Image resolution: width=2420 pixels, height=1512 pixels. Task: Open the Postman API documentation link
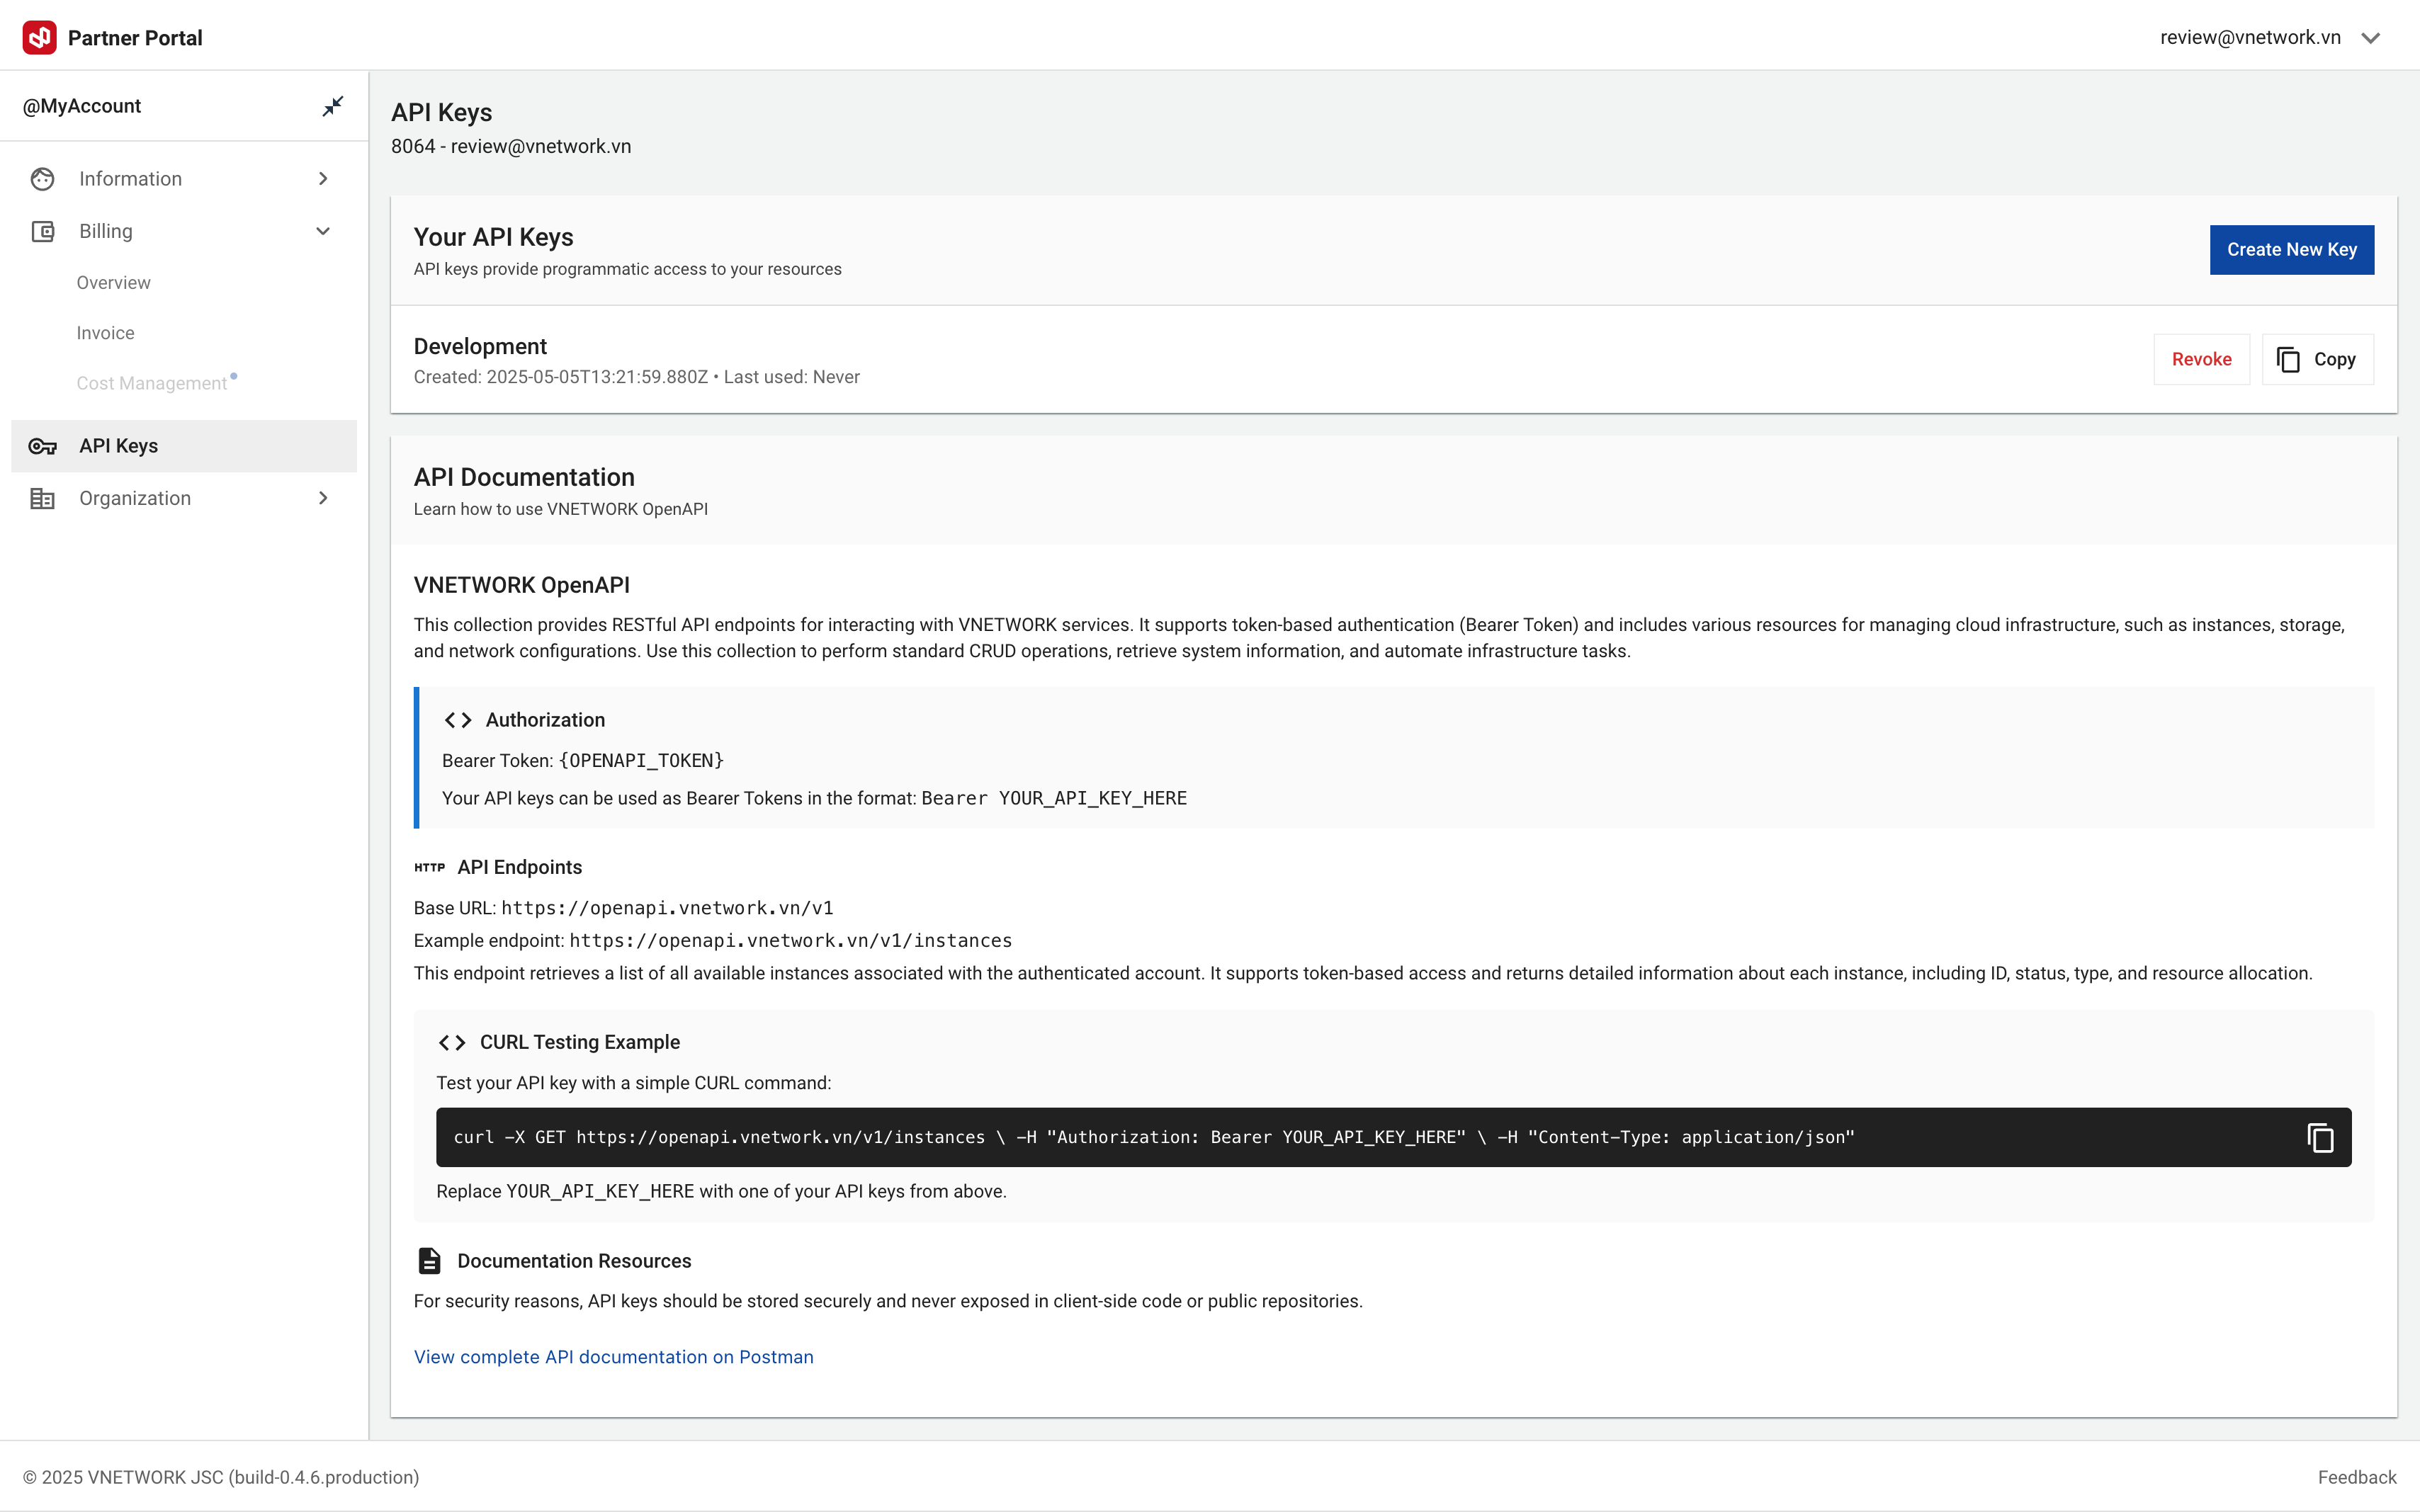(x=613, y=1357)
